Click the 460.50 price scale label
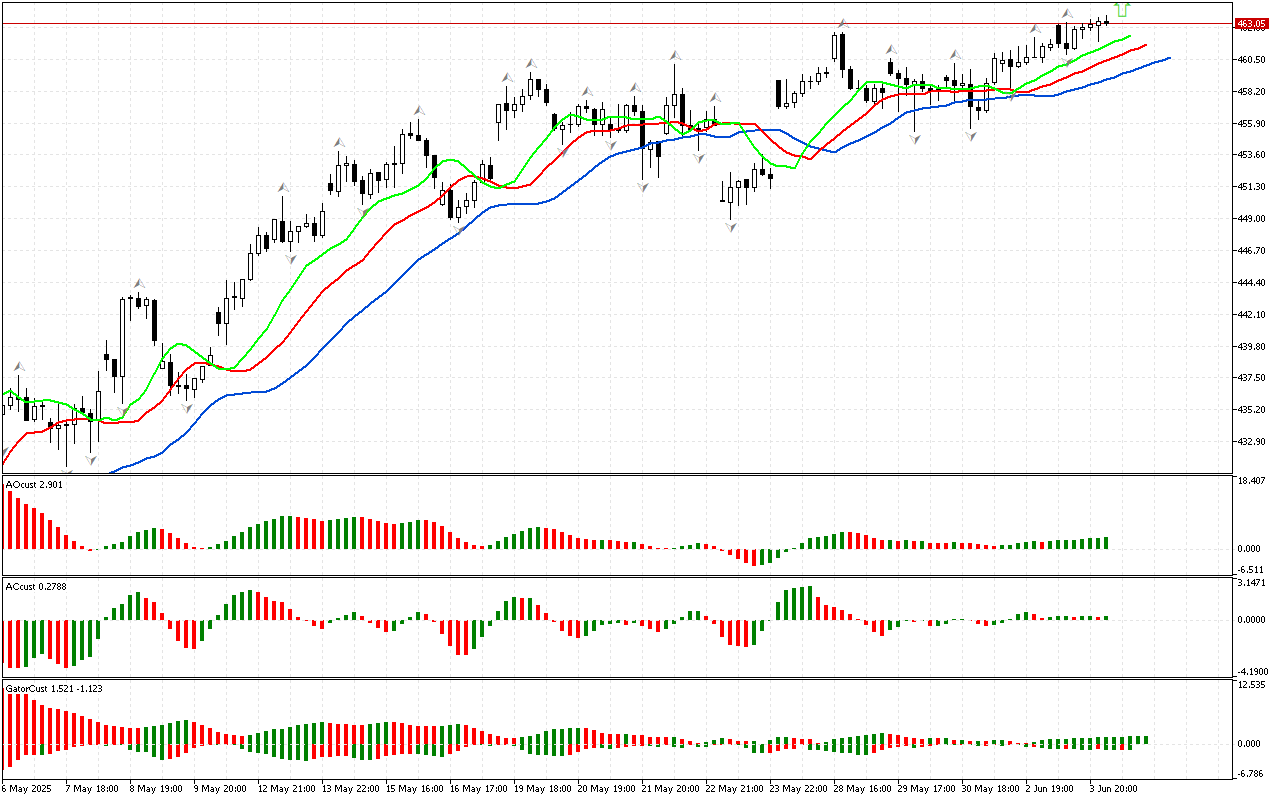Image resolution: width=1280 pixels, height=800 pixels. point(1252,60)
